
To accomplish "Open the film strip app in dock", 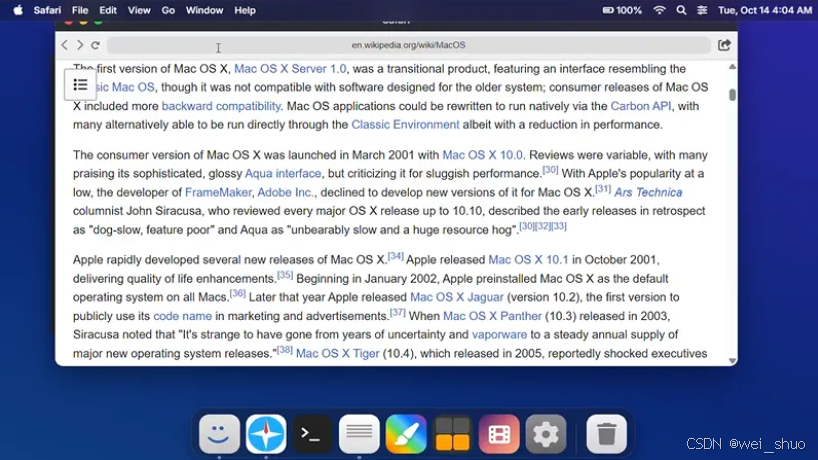I will [499, 434].
